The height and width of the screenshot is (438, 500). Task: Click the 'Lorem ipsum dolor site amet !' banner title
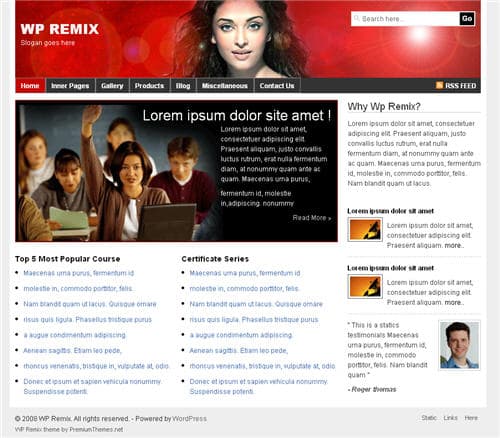(237, 115)
